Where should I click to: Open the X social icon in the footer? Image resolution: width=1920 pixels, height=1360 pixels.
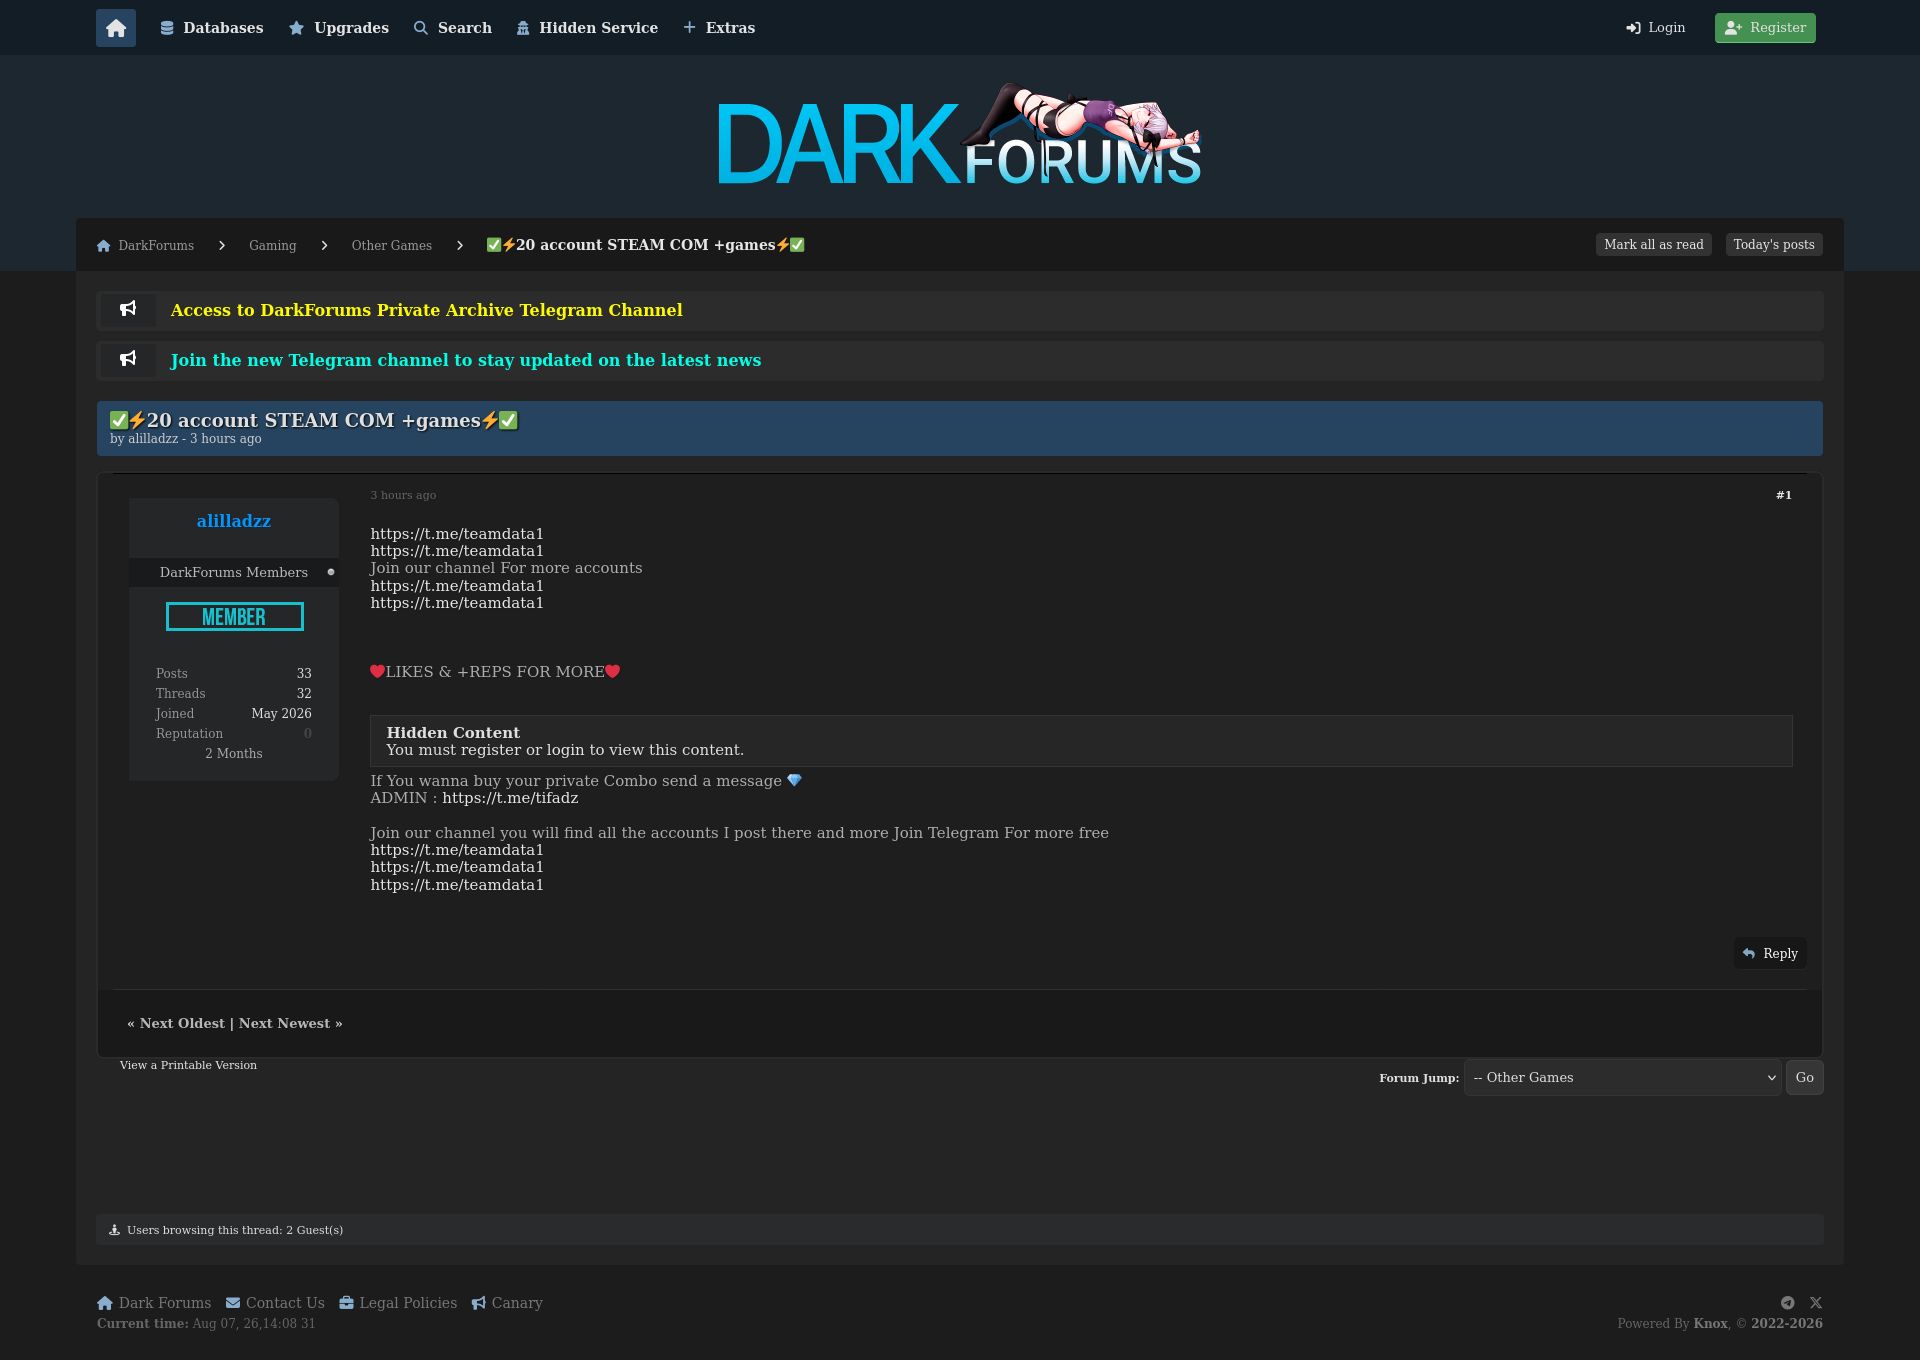tap(1816, 1303)
